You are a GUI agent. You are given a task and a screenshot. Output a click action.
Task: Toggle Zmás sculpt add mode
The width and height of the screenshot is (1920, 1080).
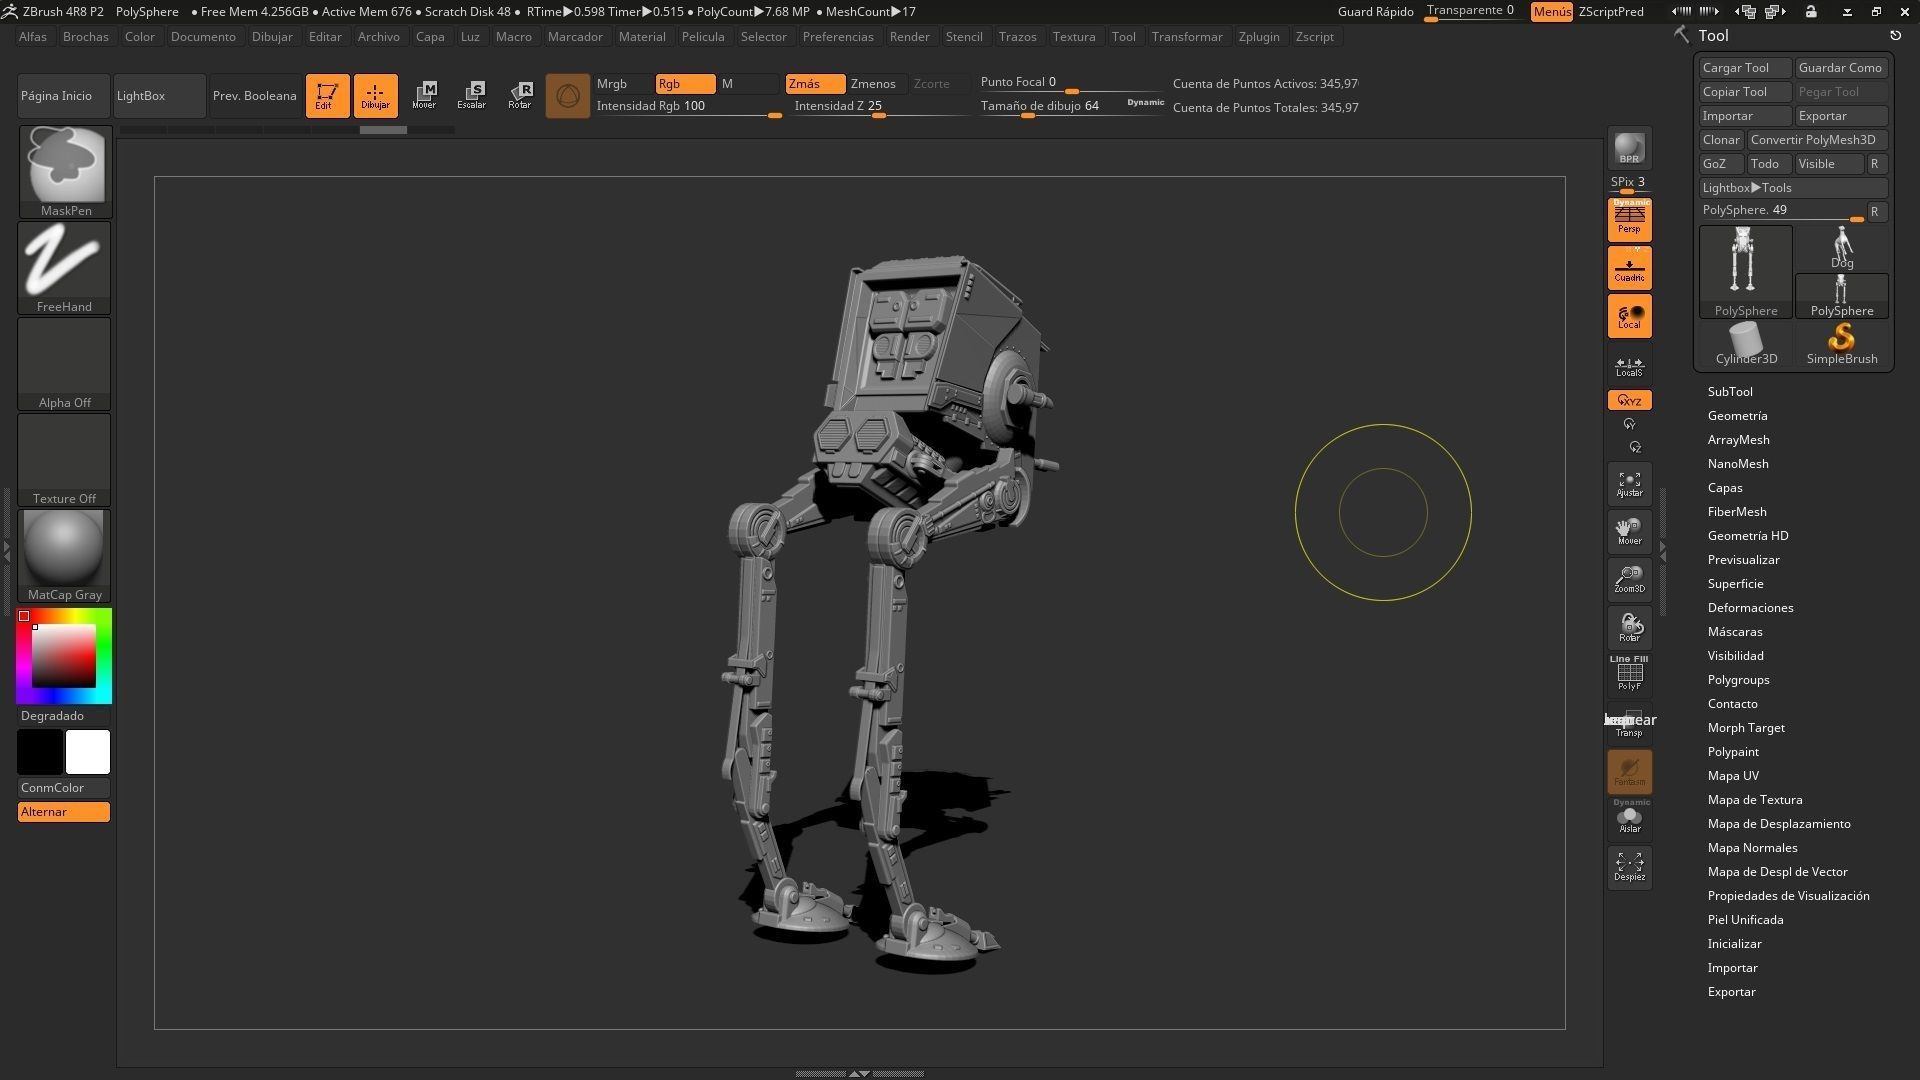pos(815,84)
